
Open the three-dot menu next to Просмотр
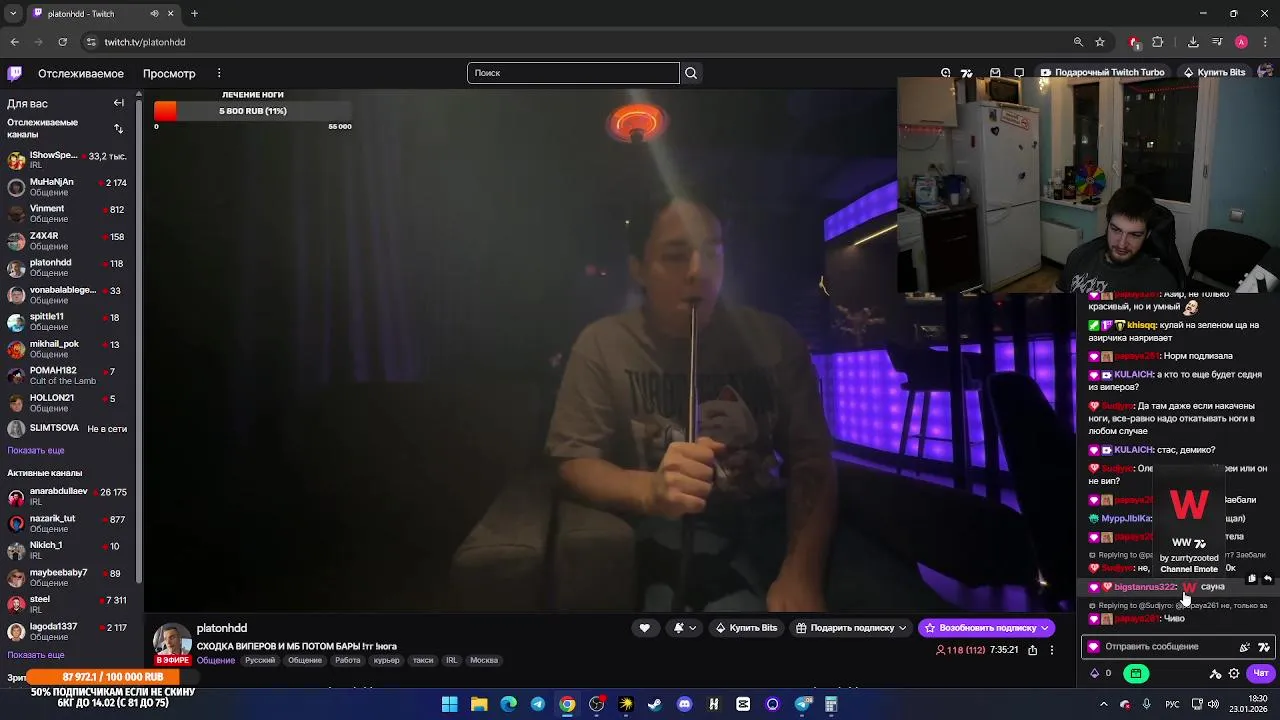coord(219,73)
